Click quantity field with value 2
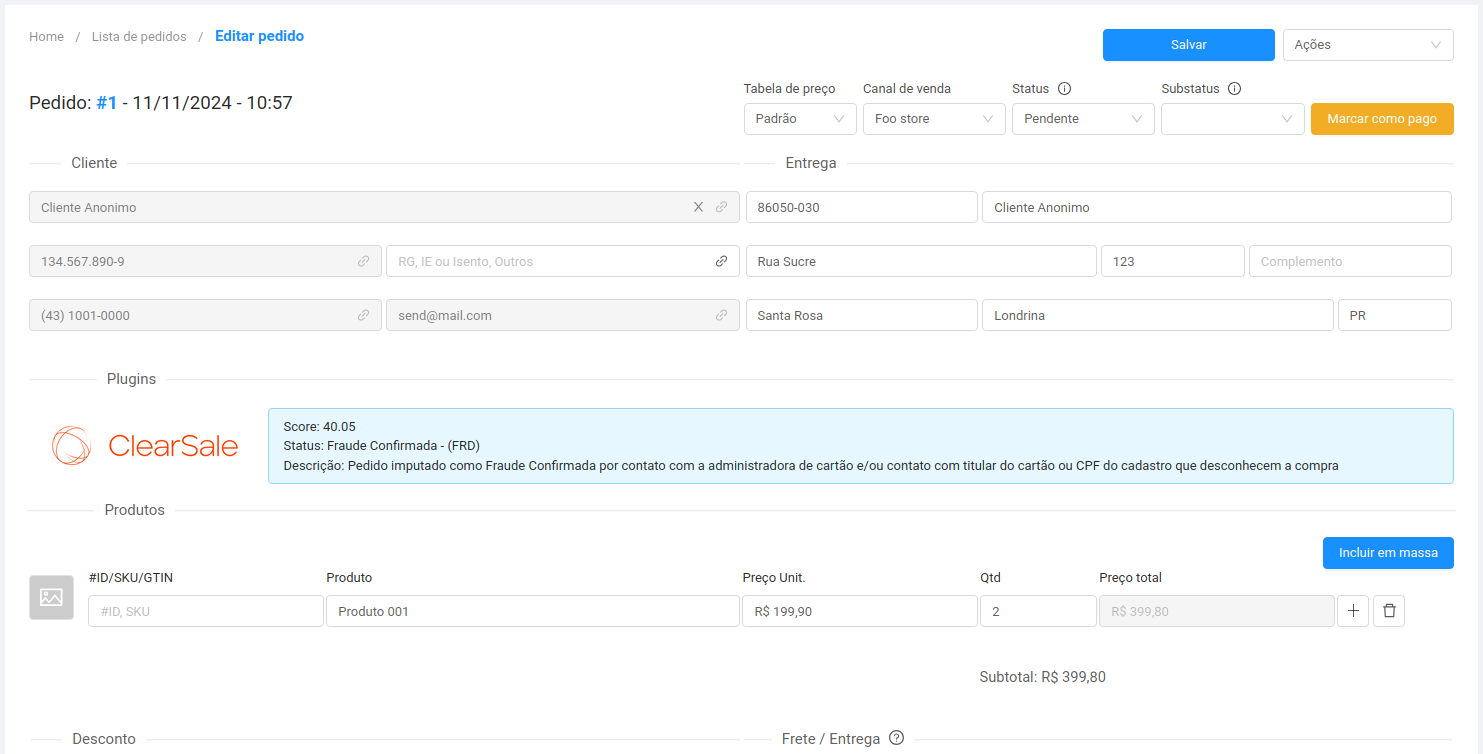 click(1038, 611)
